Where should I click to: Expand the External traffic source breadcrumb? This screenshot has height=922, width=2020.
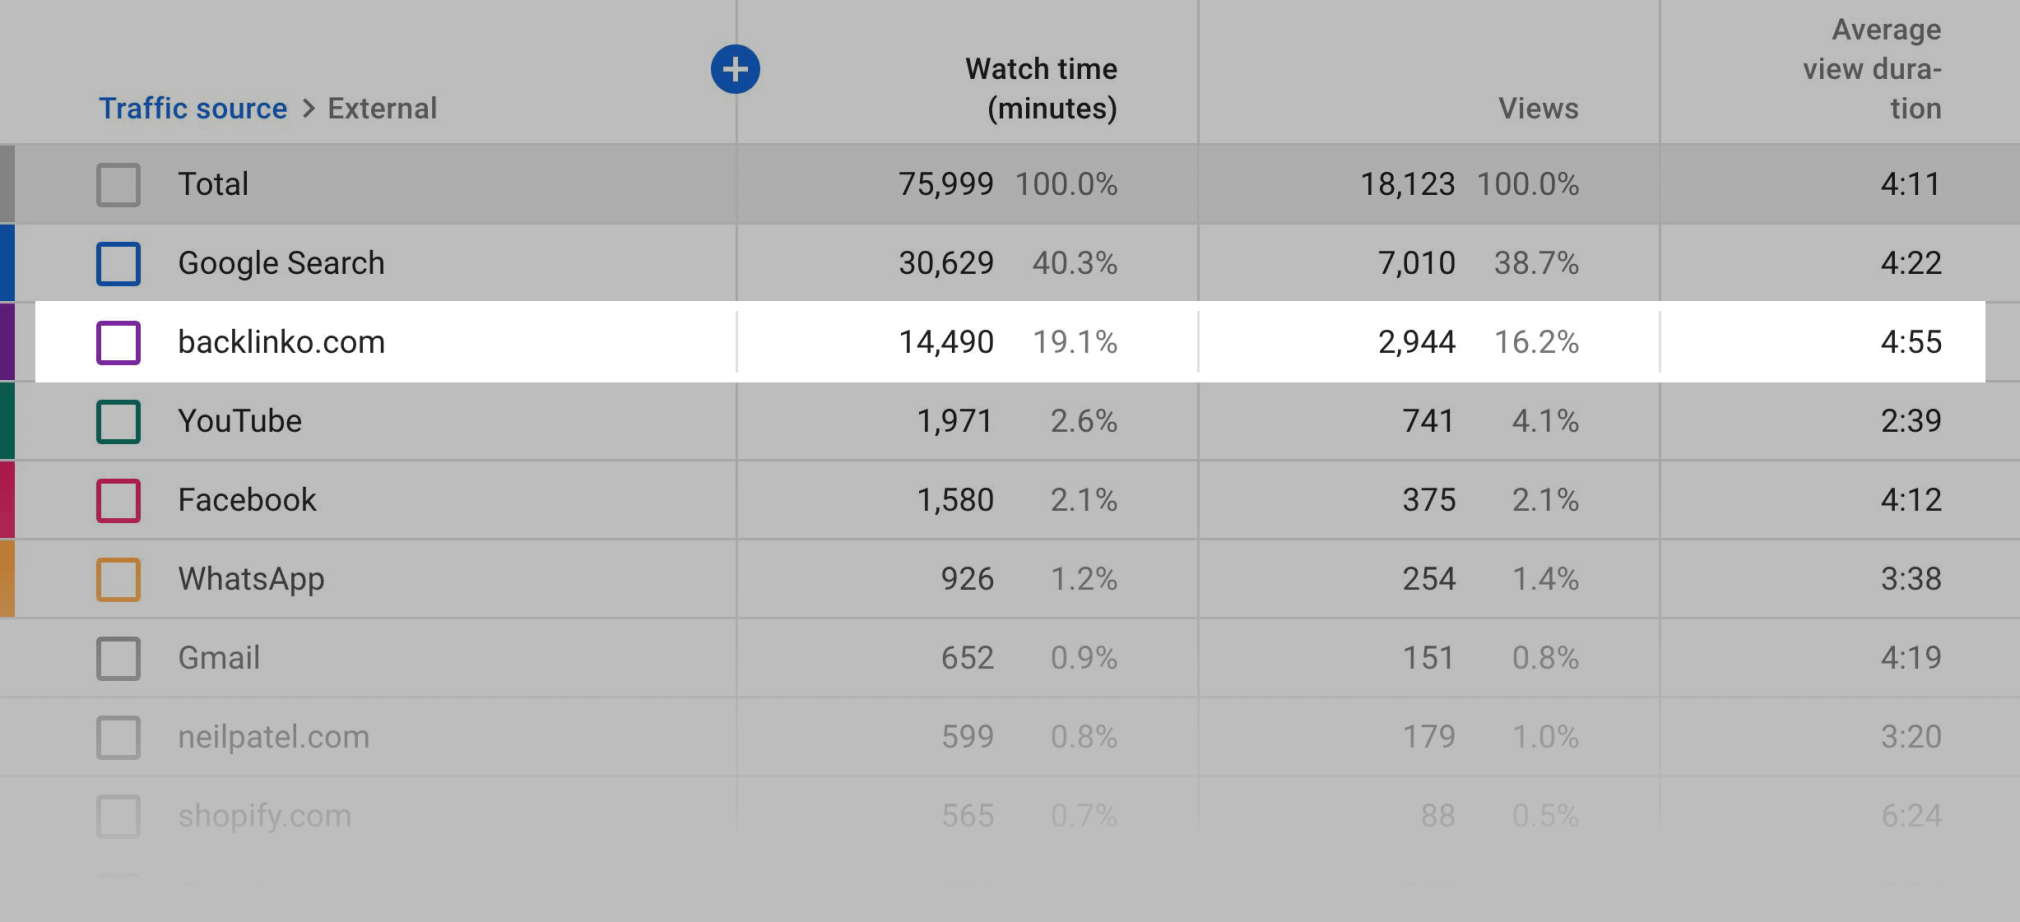click(383, 108)
